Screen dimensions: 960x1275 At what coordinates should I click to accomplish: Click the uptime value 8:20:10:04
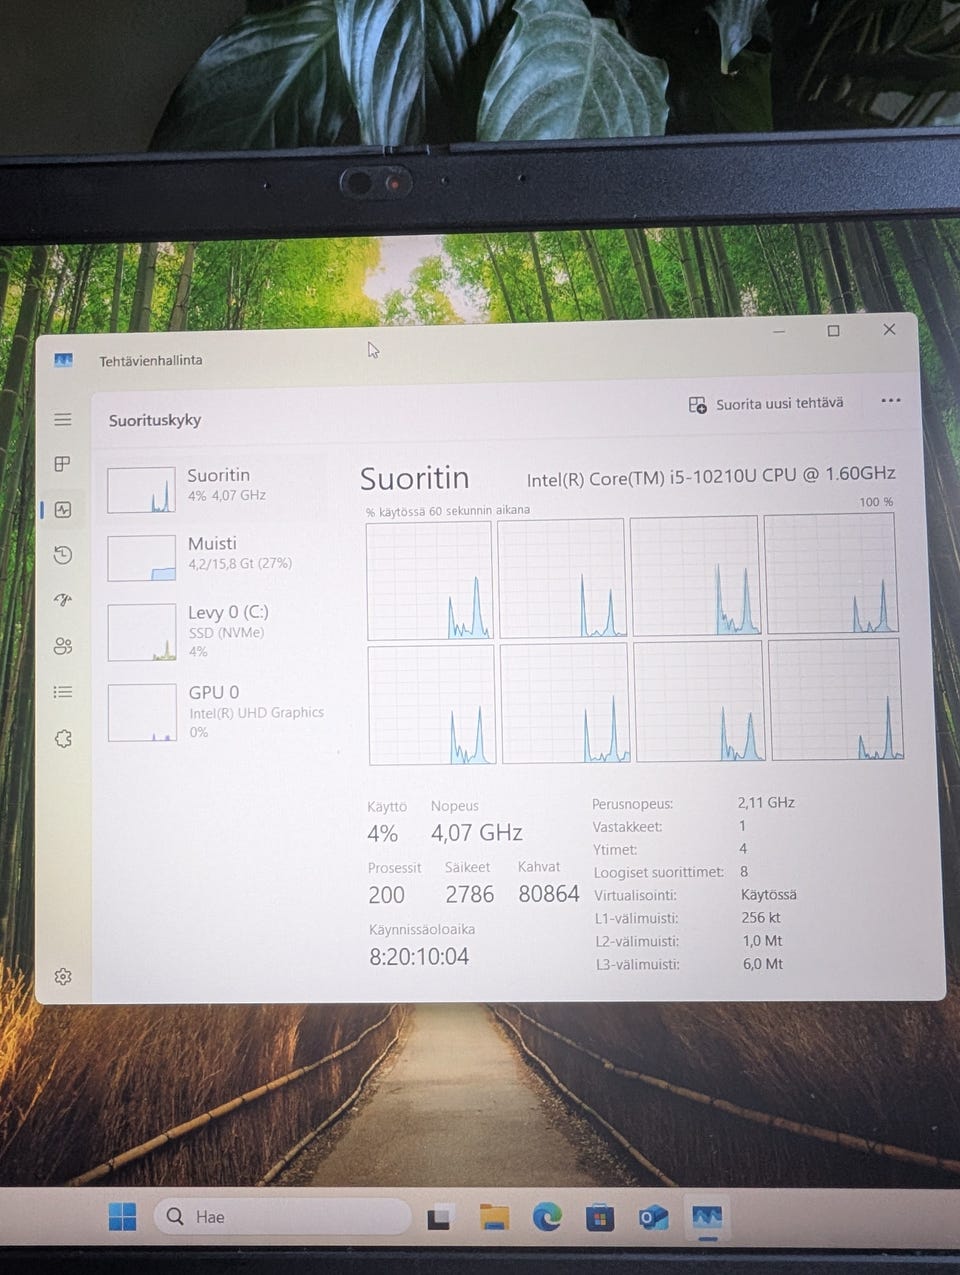[419, 957]
